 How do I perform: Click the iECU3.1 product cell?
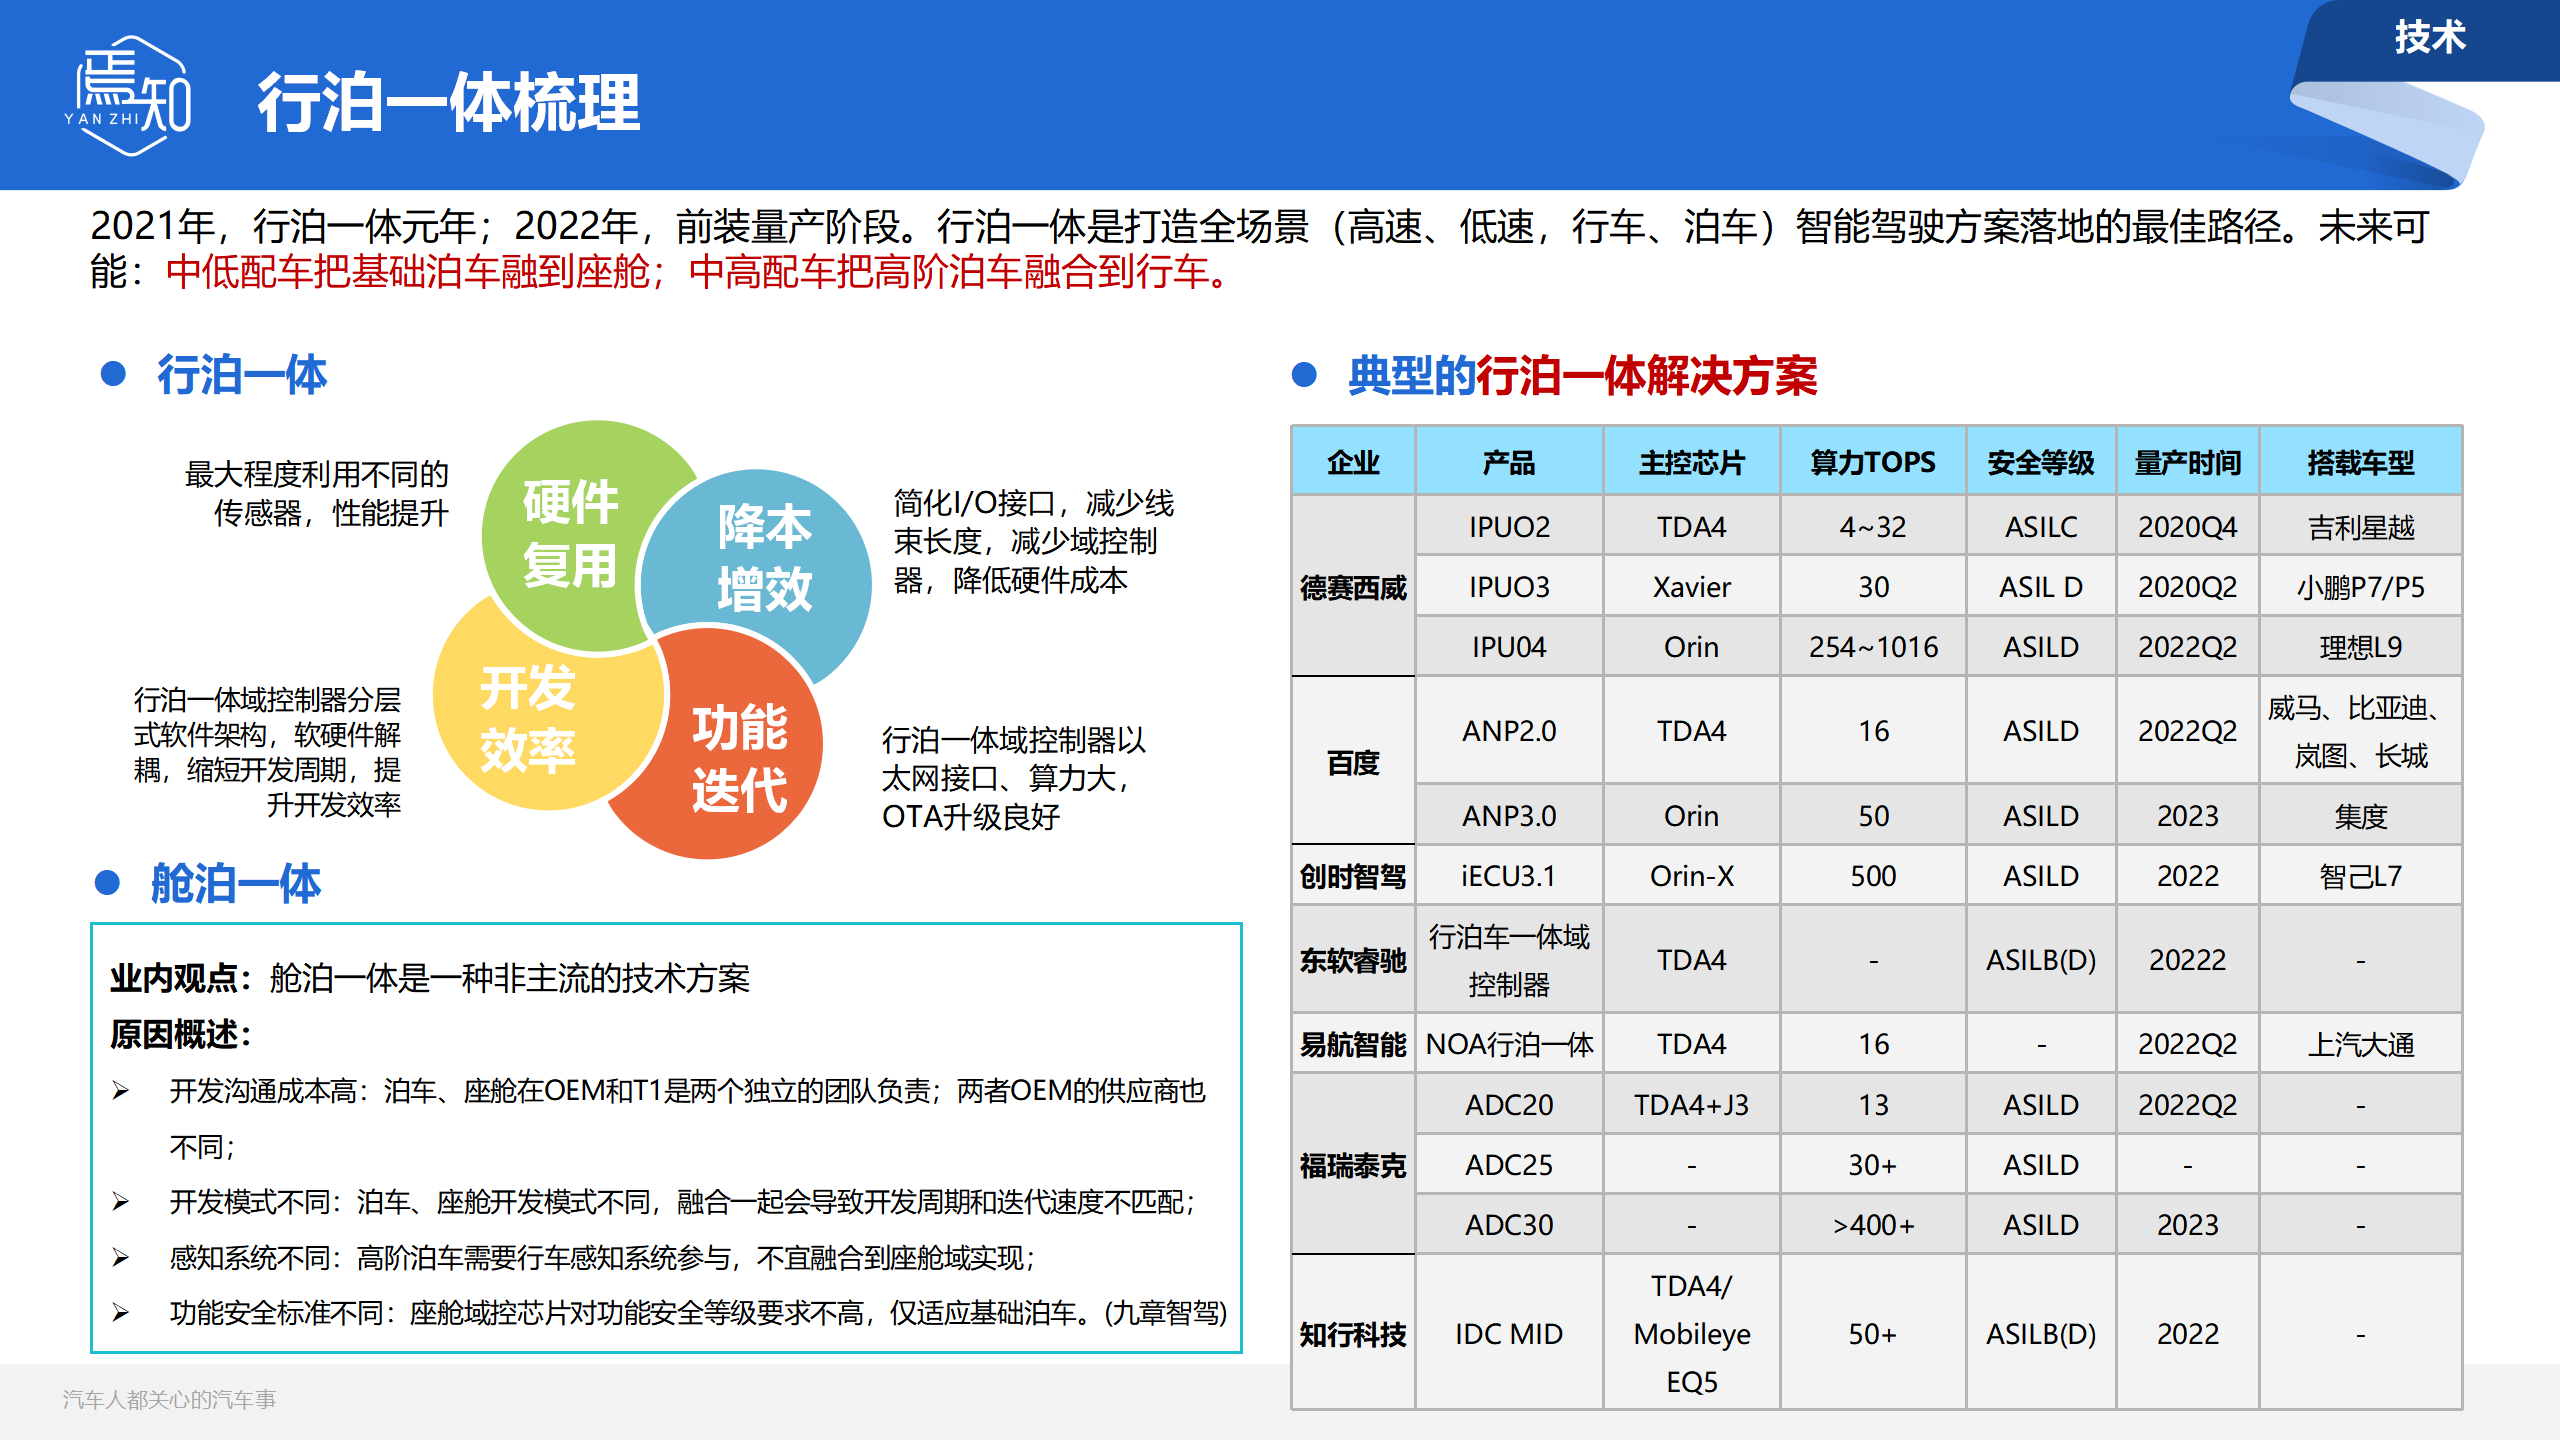point(1509,876)
